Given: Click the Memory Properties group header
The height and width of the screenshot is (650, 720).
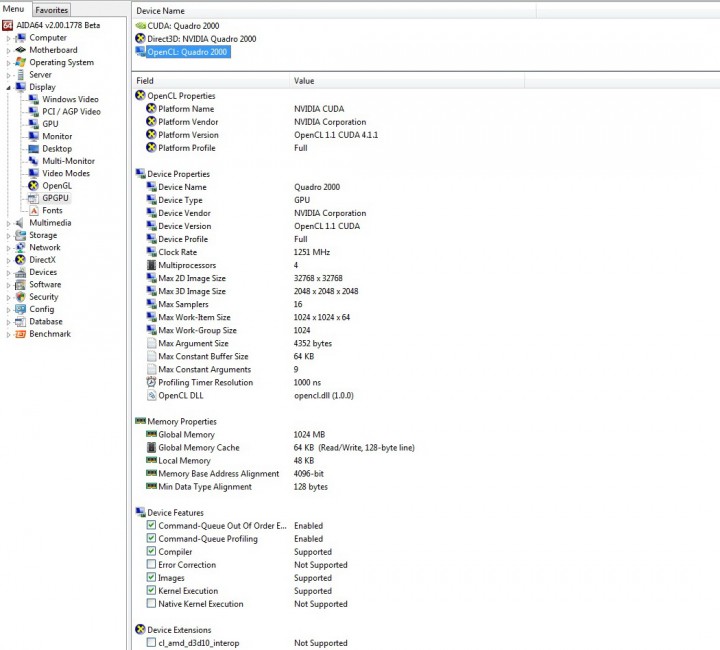Looking at the screenshot, I should 176,421.
